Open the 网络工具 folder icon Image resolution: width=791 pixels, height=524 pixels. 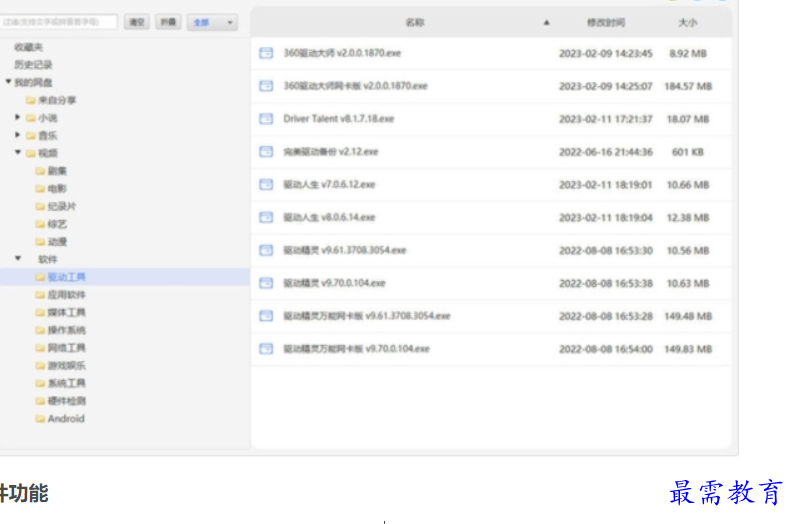pyautogui.click(x=40, y=347)
